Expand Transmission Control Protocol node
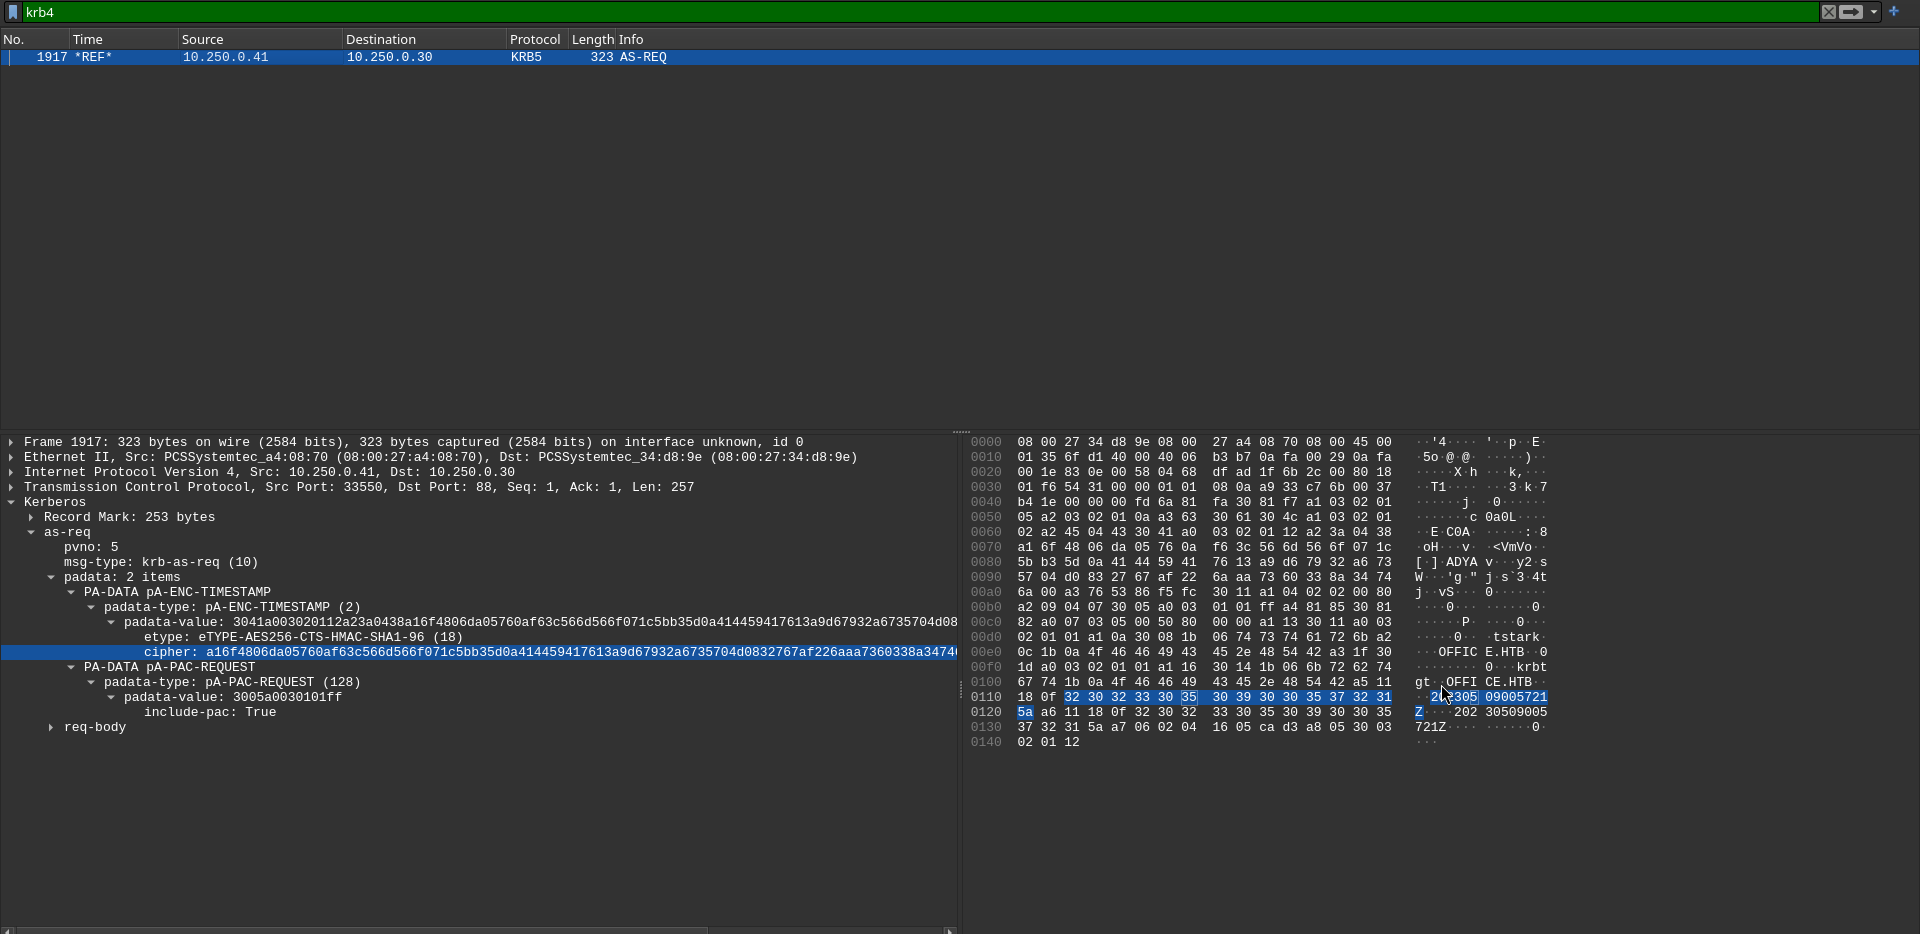 click(x=11, y=487)
